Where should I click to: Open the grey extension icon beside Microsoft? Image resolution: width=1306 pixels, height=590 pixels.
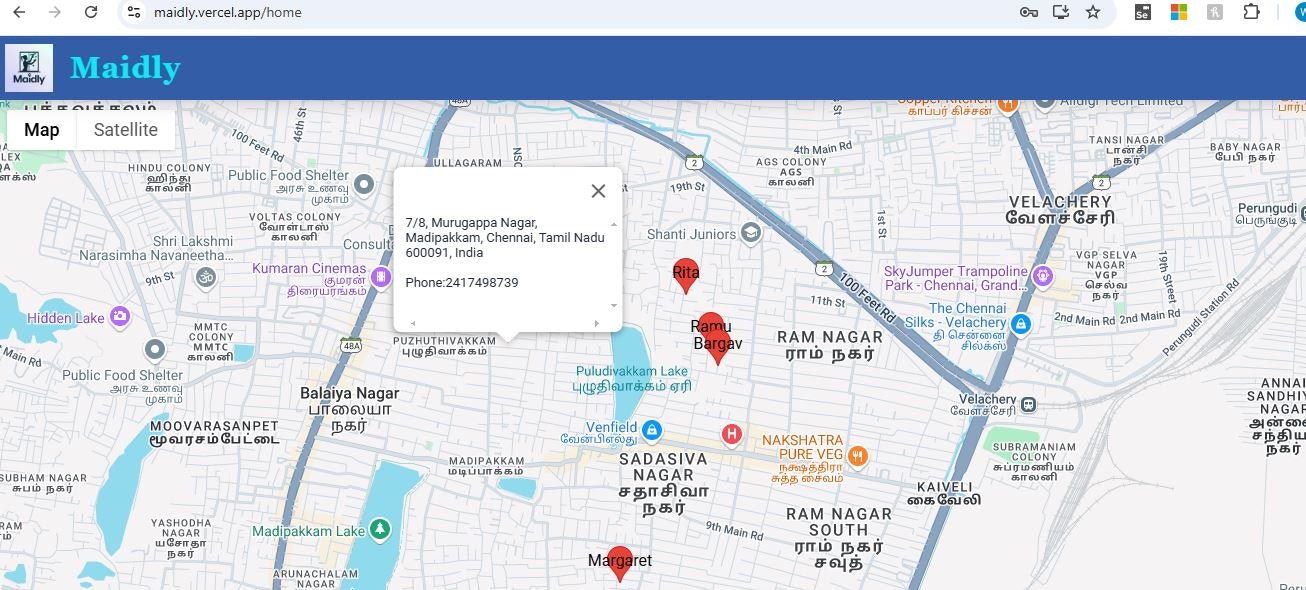(x=1215, y=12)
